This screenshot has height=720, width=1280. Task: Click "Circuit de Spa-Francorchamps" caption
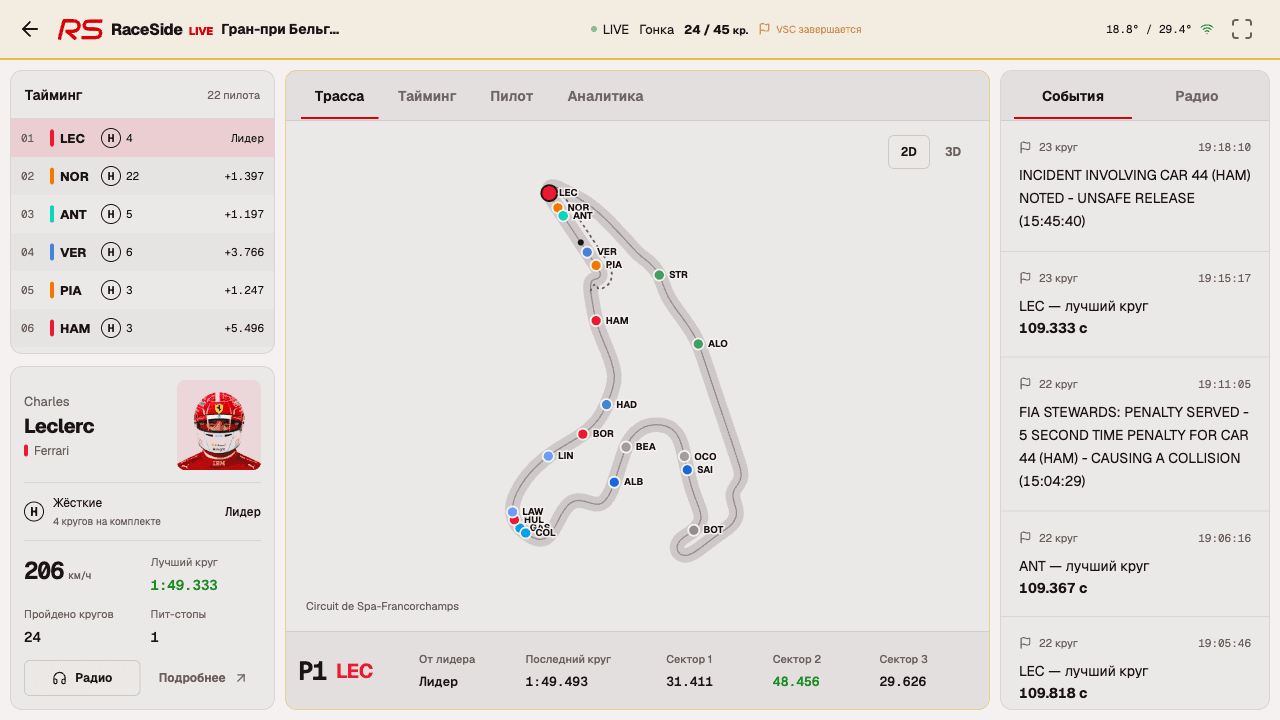(383, 606)
